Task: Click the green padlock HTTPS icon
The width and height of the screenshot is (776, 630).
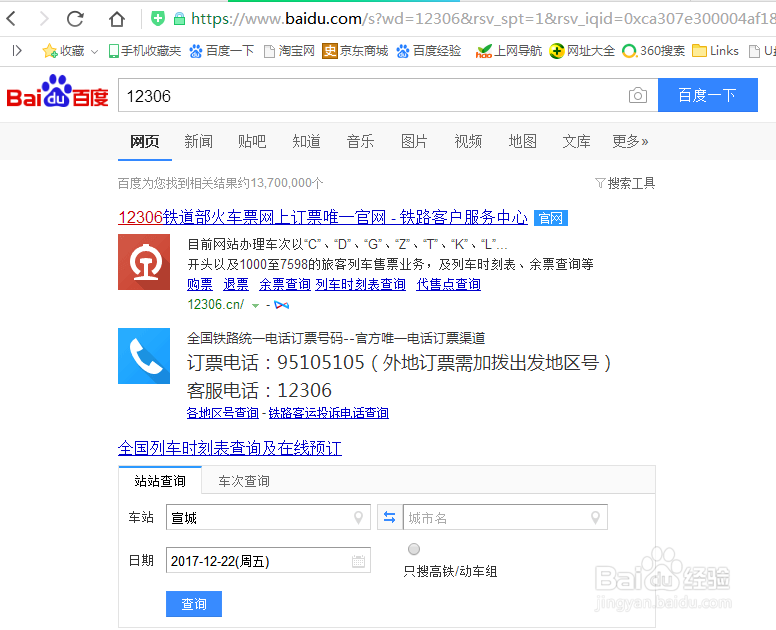Action: click(x=179, y=19)
